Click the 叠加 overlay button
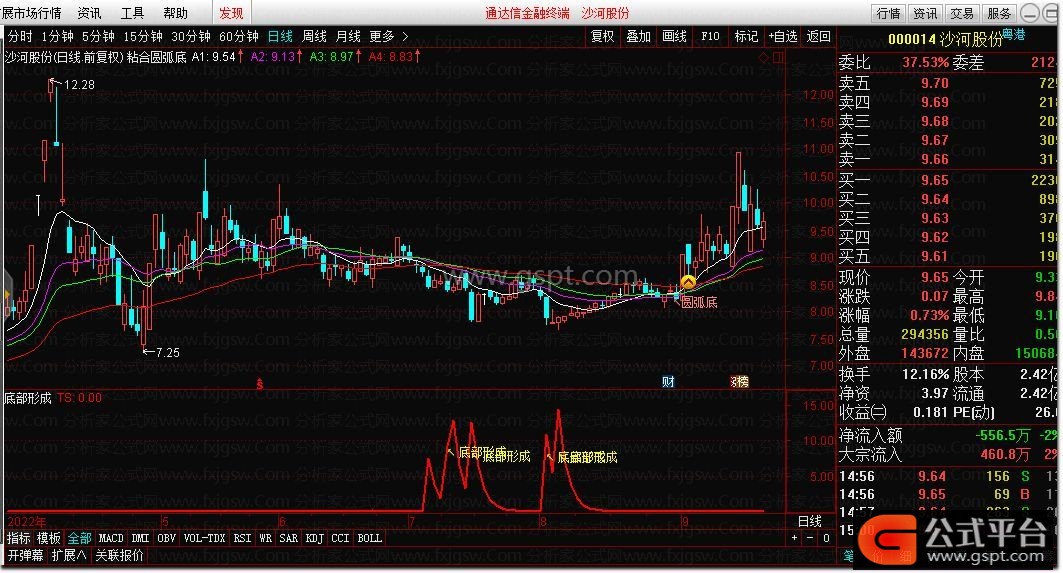The width and height of the screenshot is (1063, 573). [639, 36]
